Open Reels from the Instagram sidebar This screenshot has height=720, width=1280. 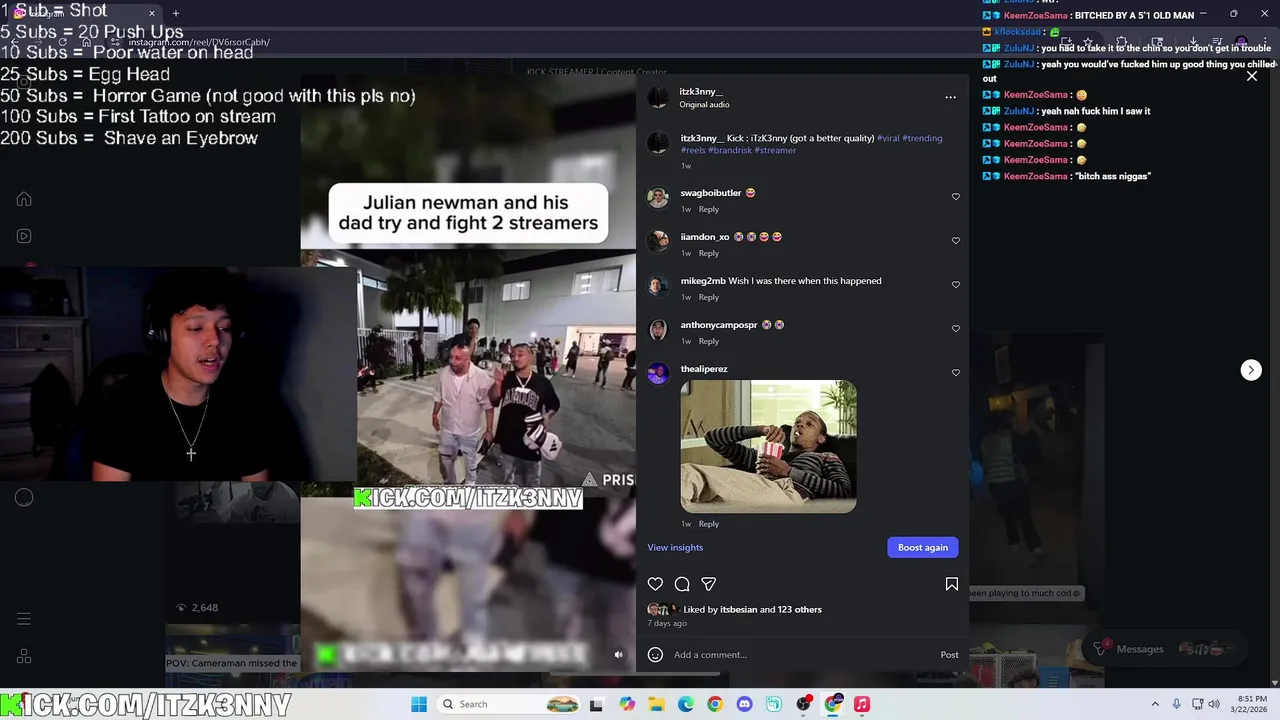(24, 236)
